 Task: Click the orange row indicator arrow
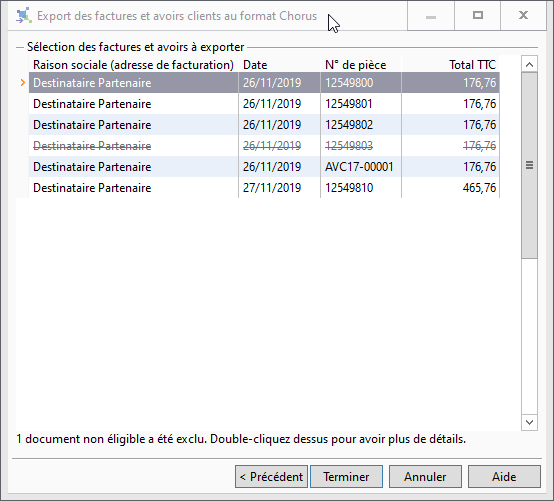23,83
